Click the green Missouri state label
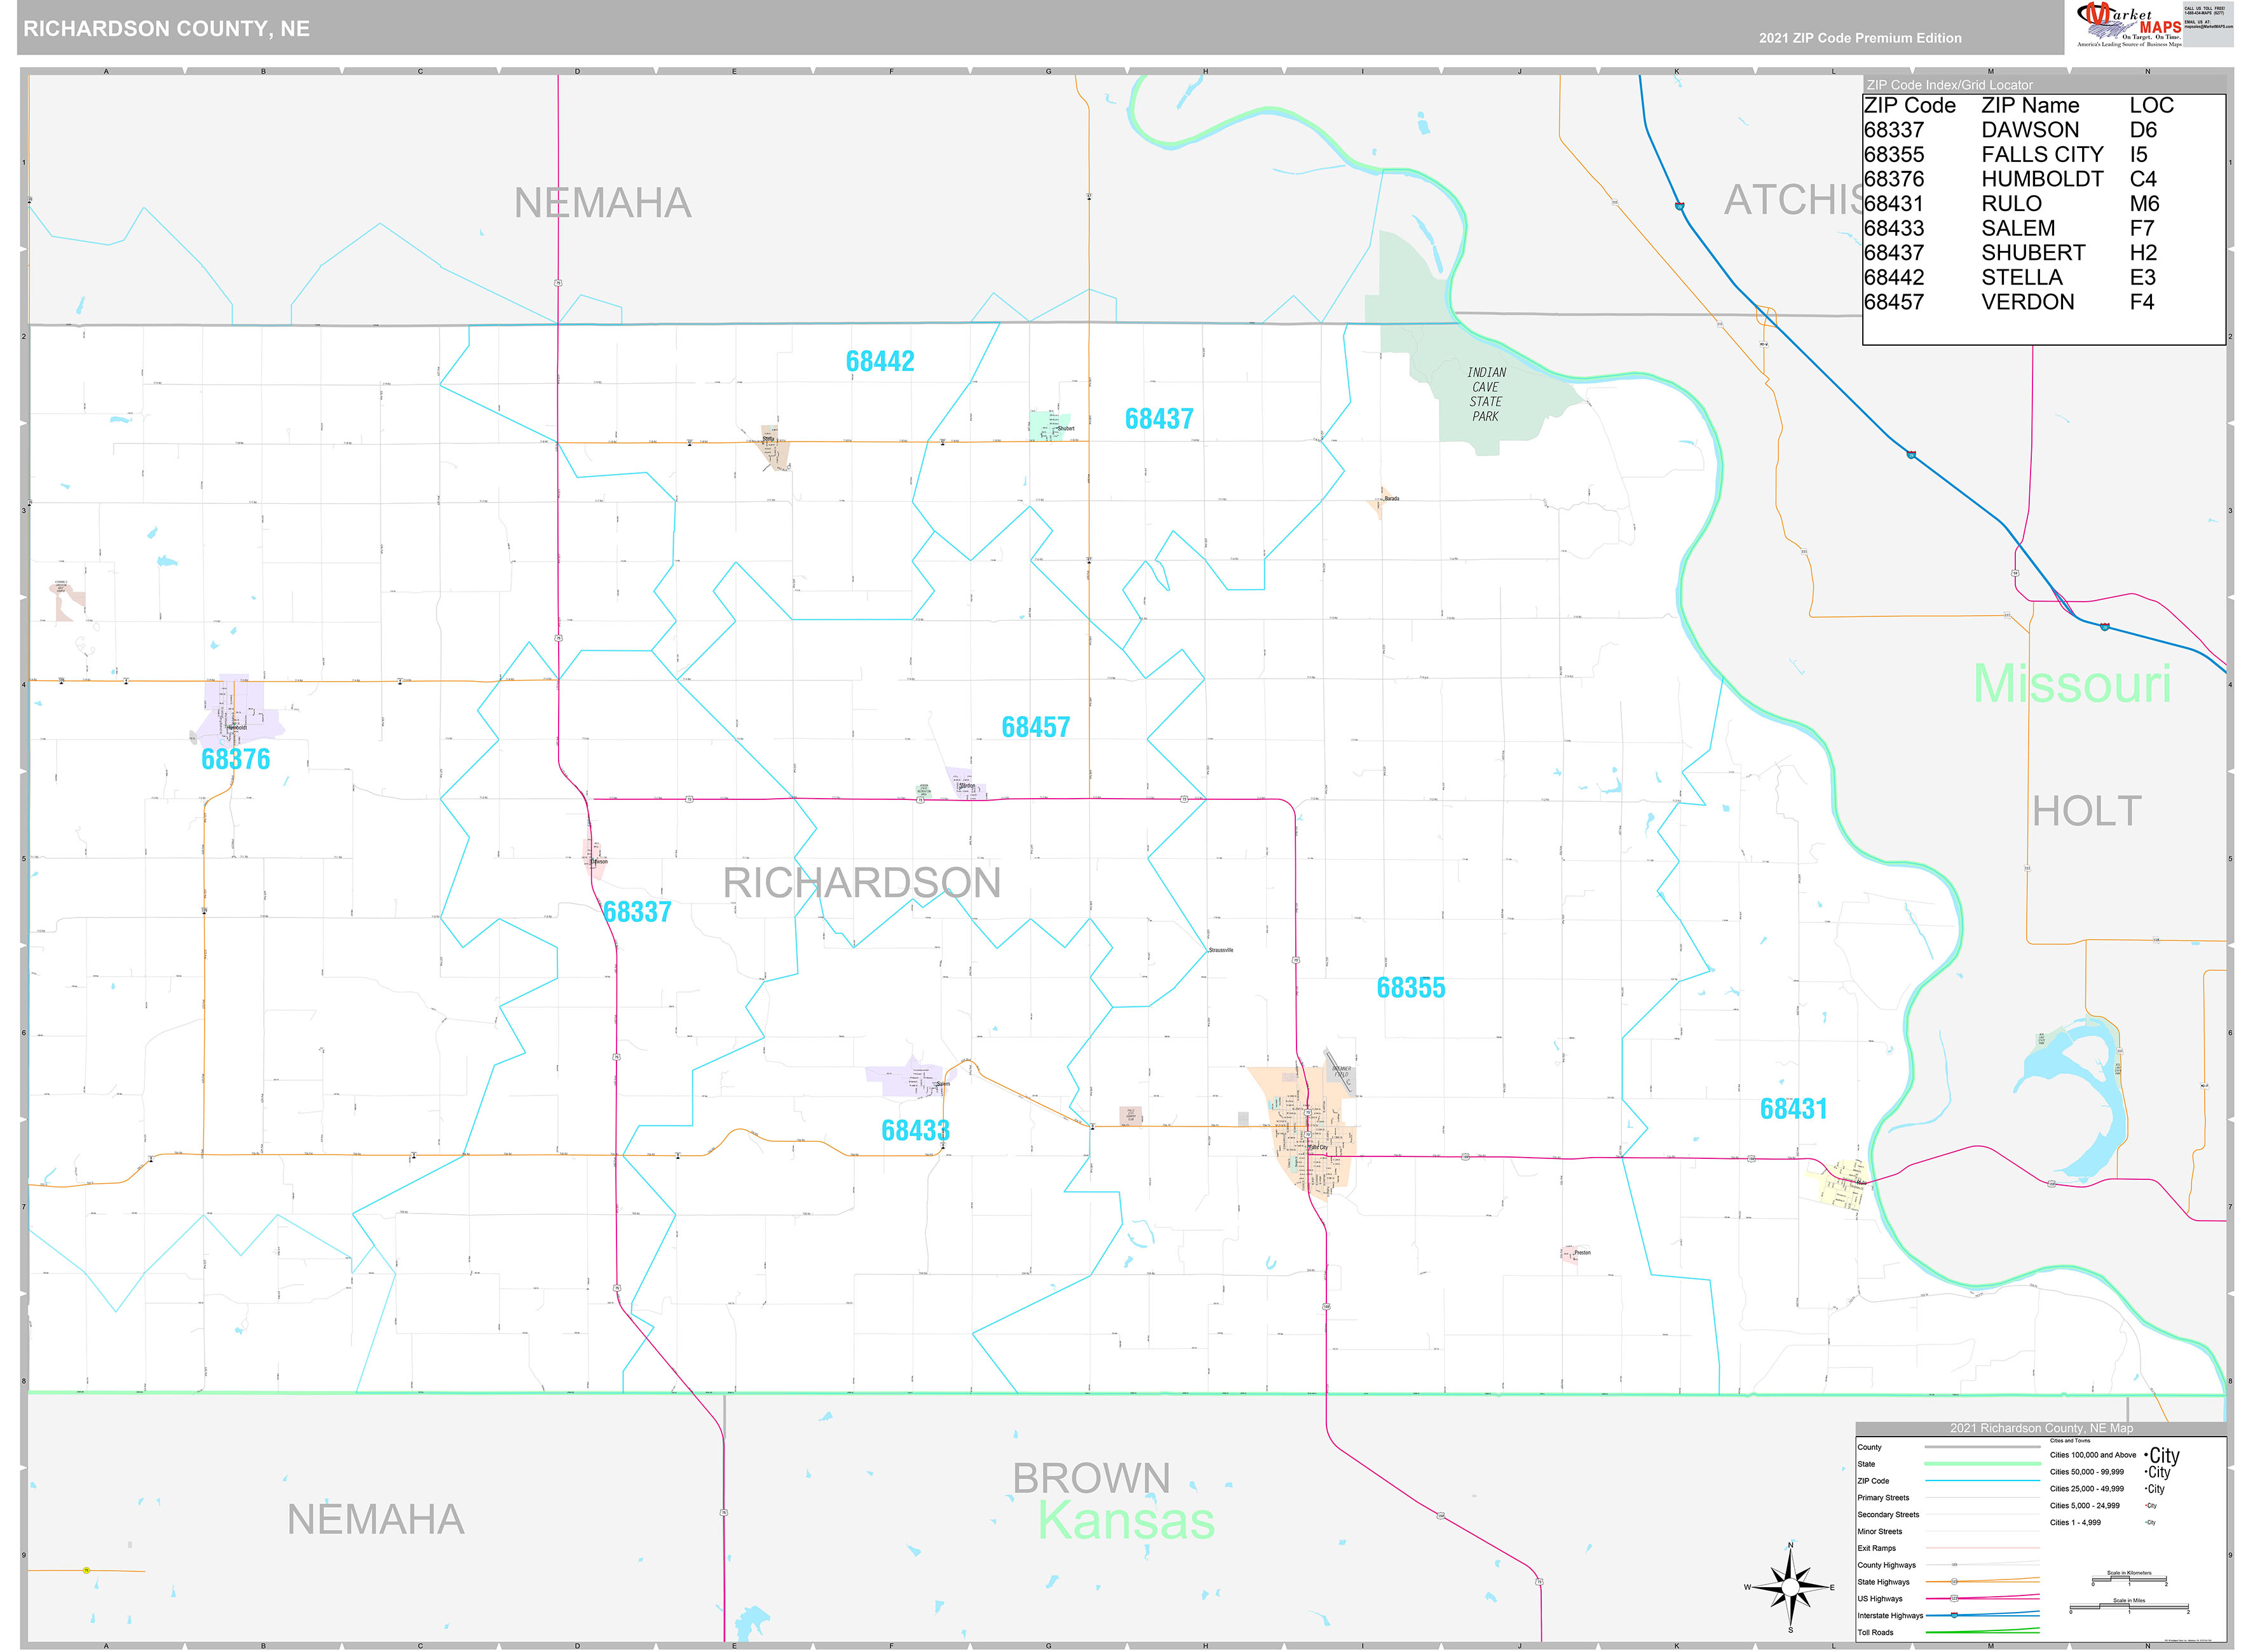Viewport: 2253px width, 1652px height. click(2071, 684)
